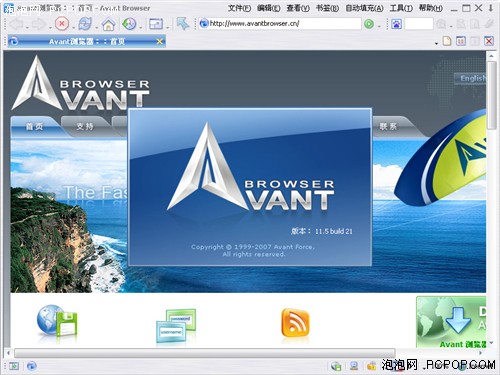Open the 首页 site navigation tab
Viewport: 500px width, 375px height.
click(35, 126)
